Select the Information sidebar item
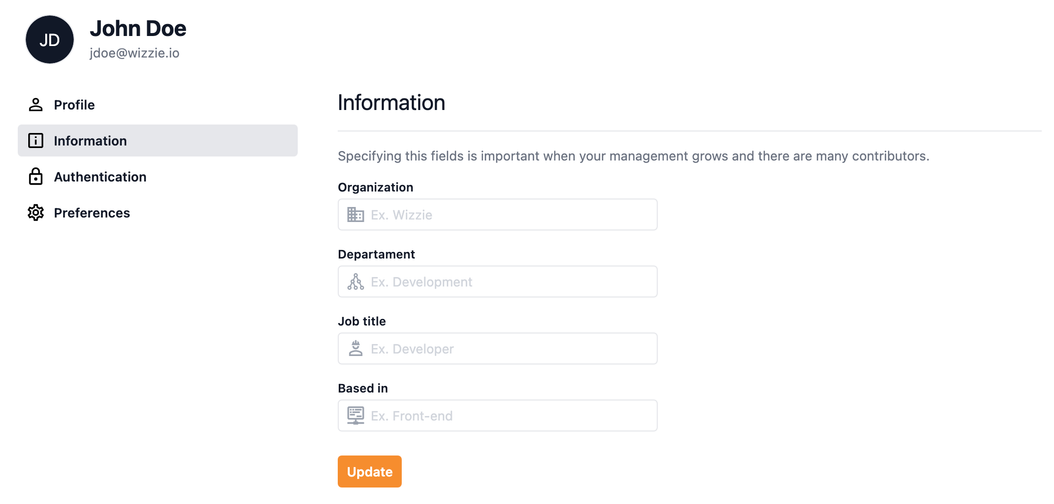This screenshot has width=1054, height=504. pos(90,141)
